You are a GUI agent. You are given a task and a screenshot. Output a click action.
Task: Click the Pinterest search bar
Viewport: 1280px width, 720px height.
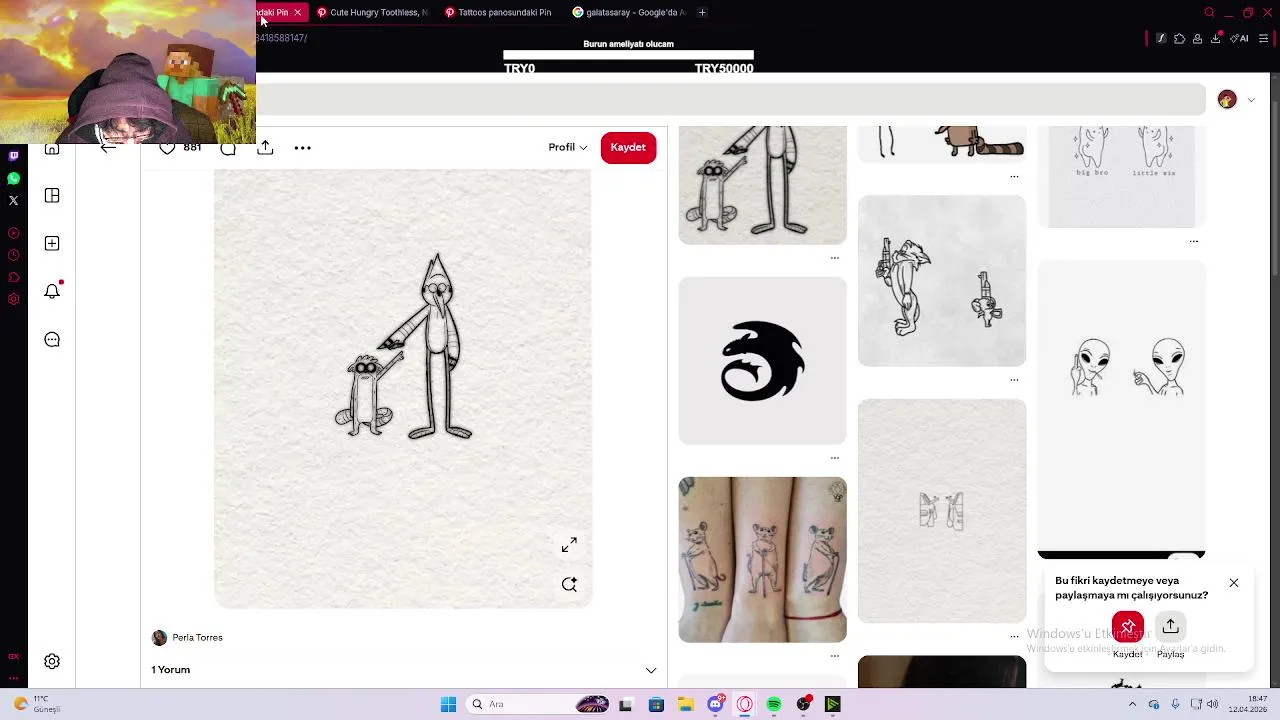pyautogui.click(x=731, y=99)
